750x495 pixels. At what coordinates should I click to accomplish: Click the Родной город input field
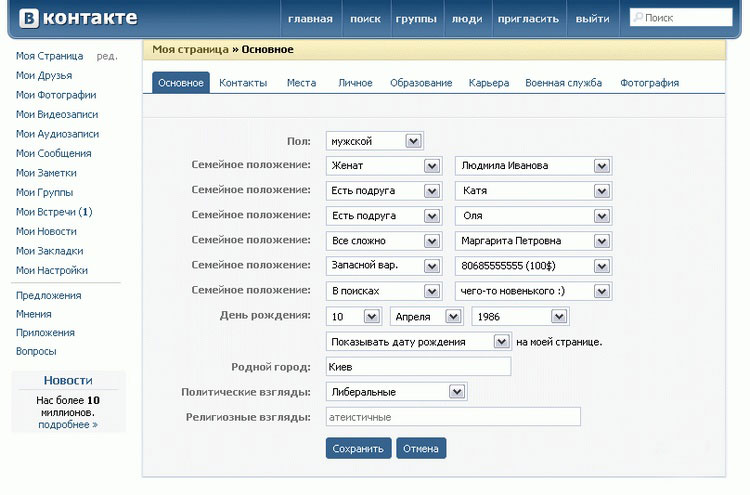coord(418,367)
